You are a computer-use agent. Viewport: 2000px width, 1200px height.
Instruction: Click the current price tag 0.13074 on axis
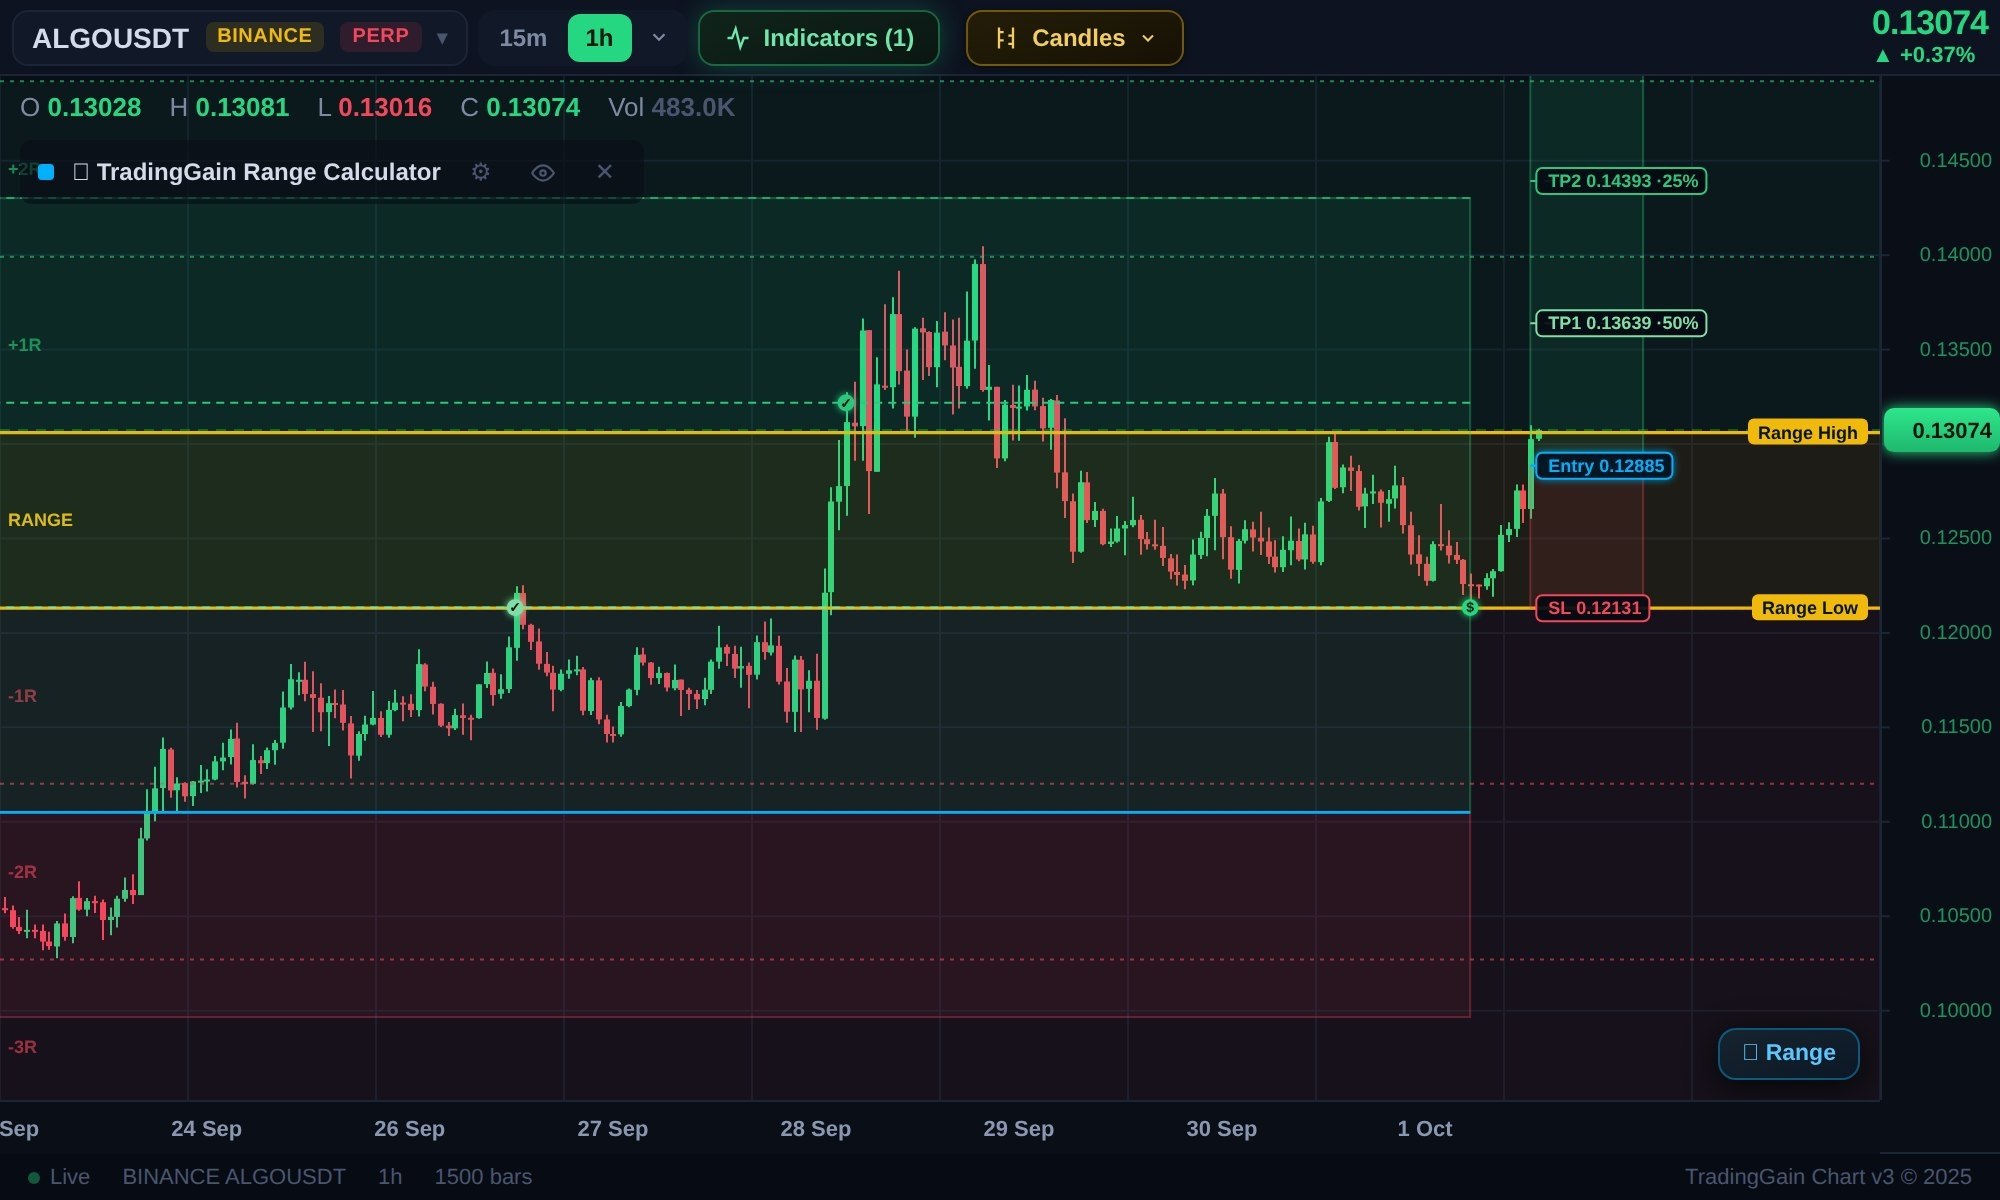1941,431
